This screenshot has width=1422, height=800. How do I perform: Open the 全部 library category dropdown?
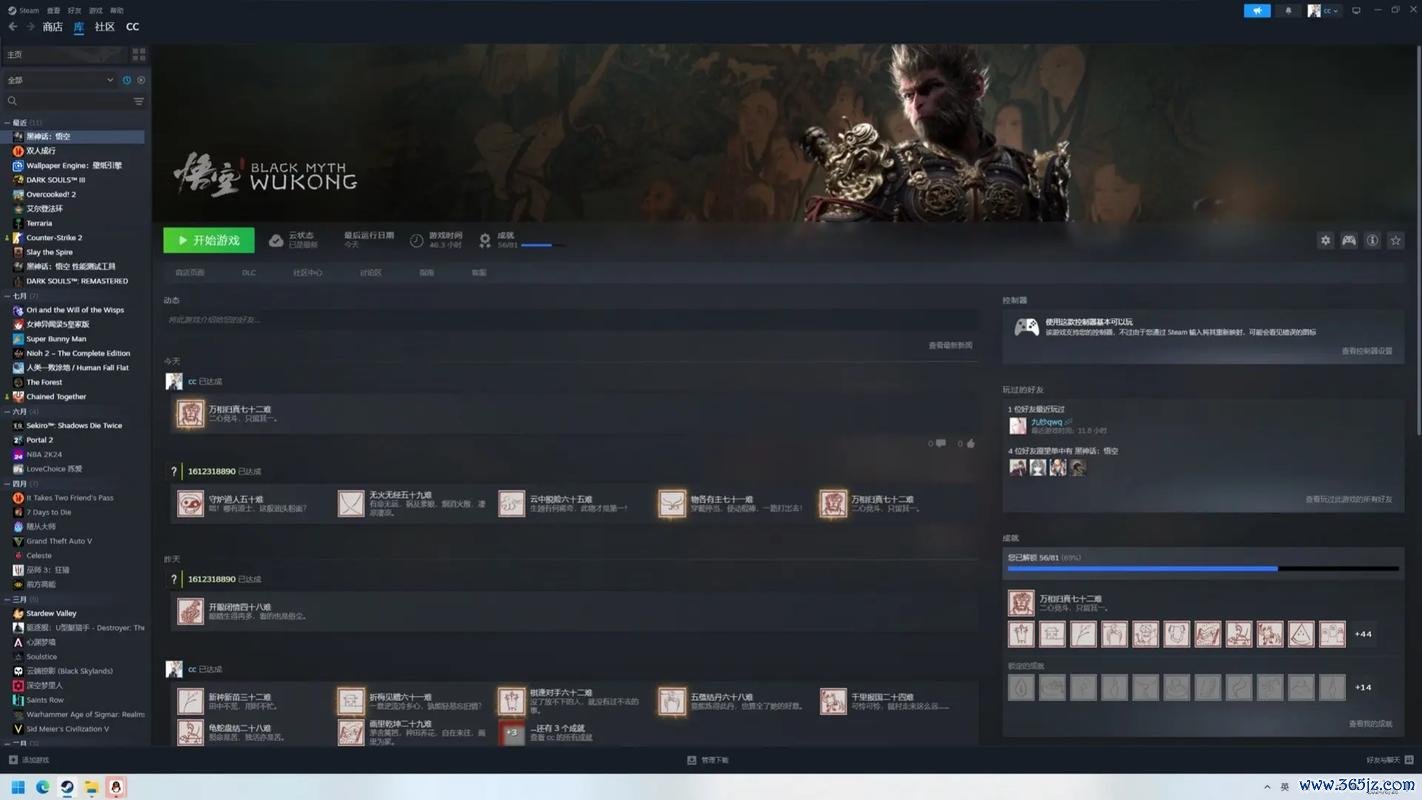pos(60,80)
